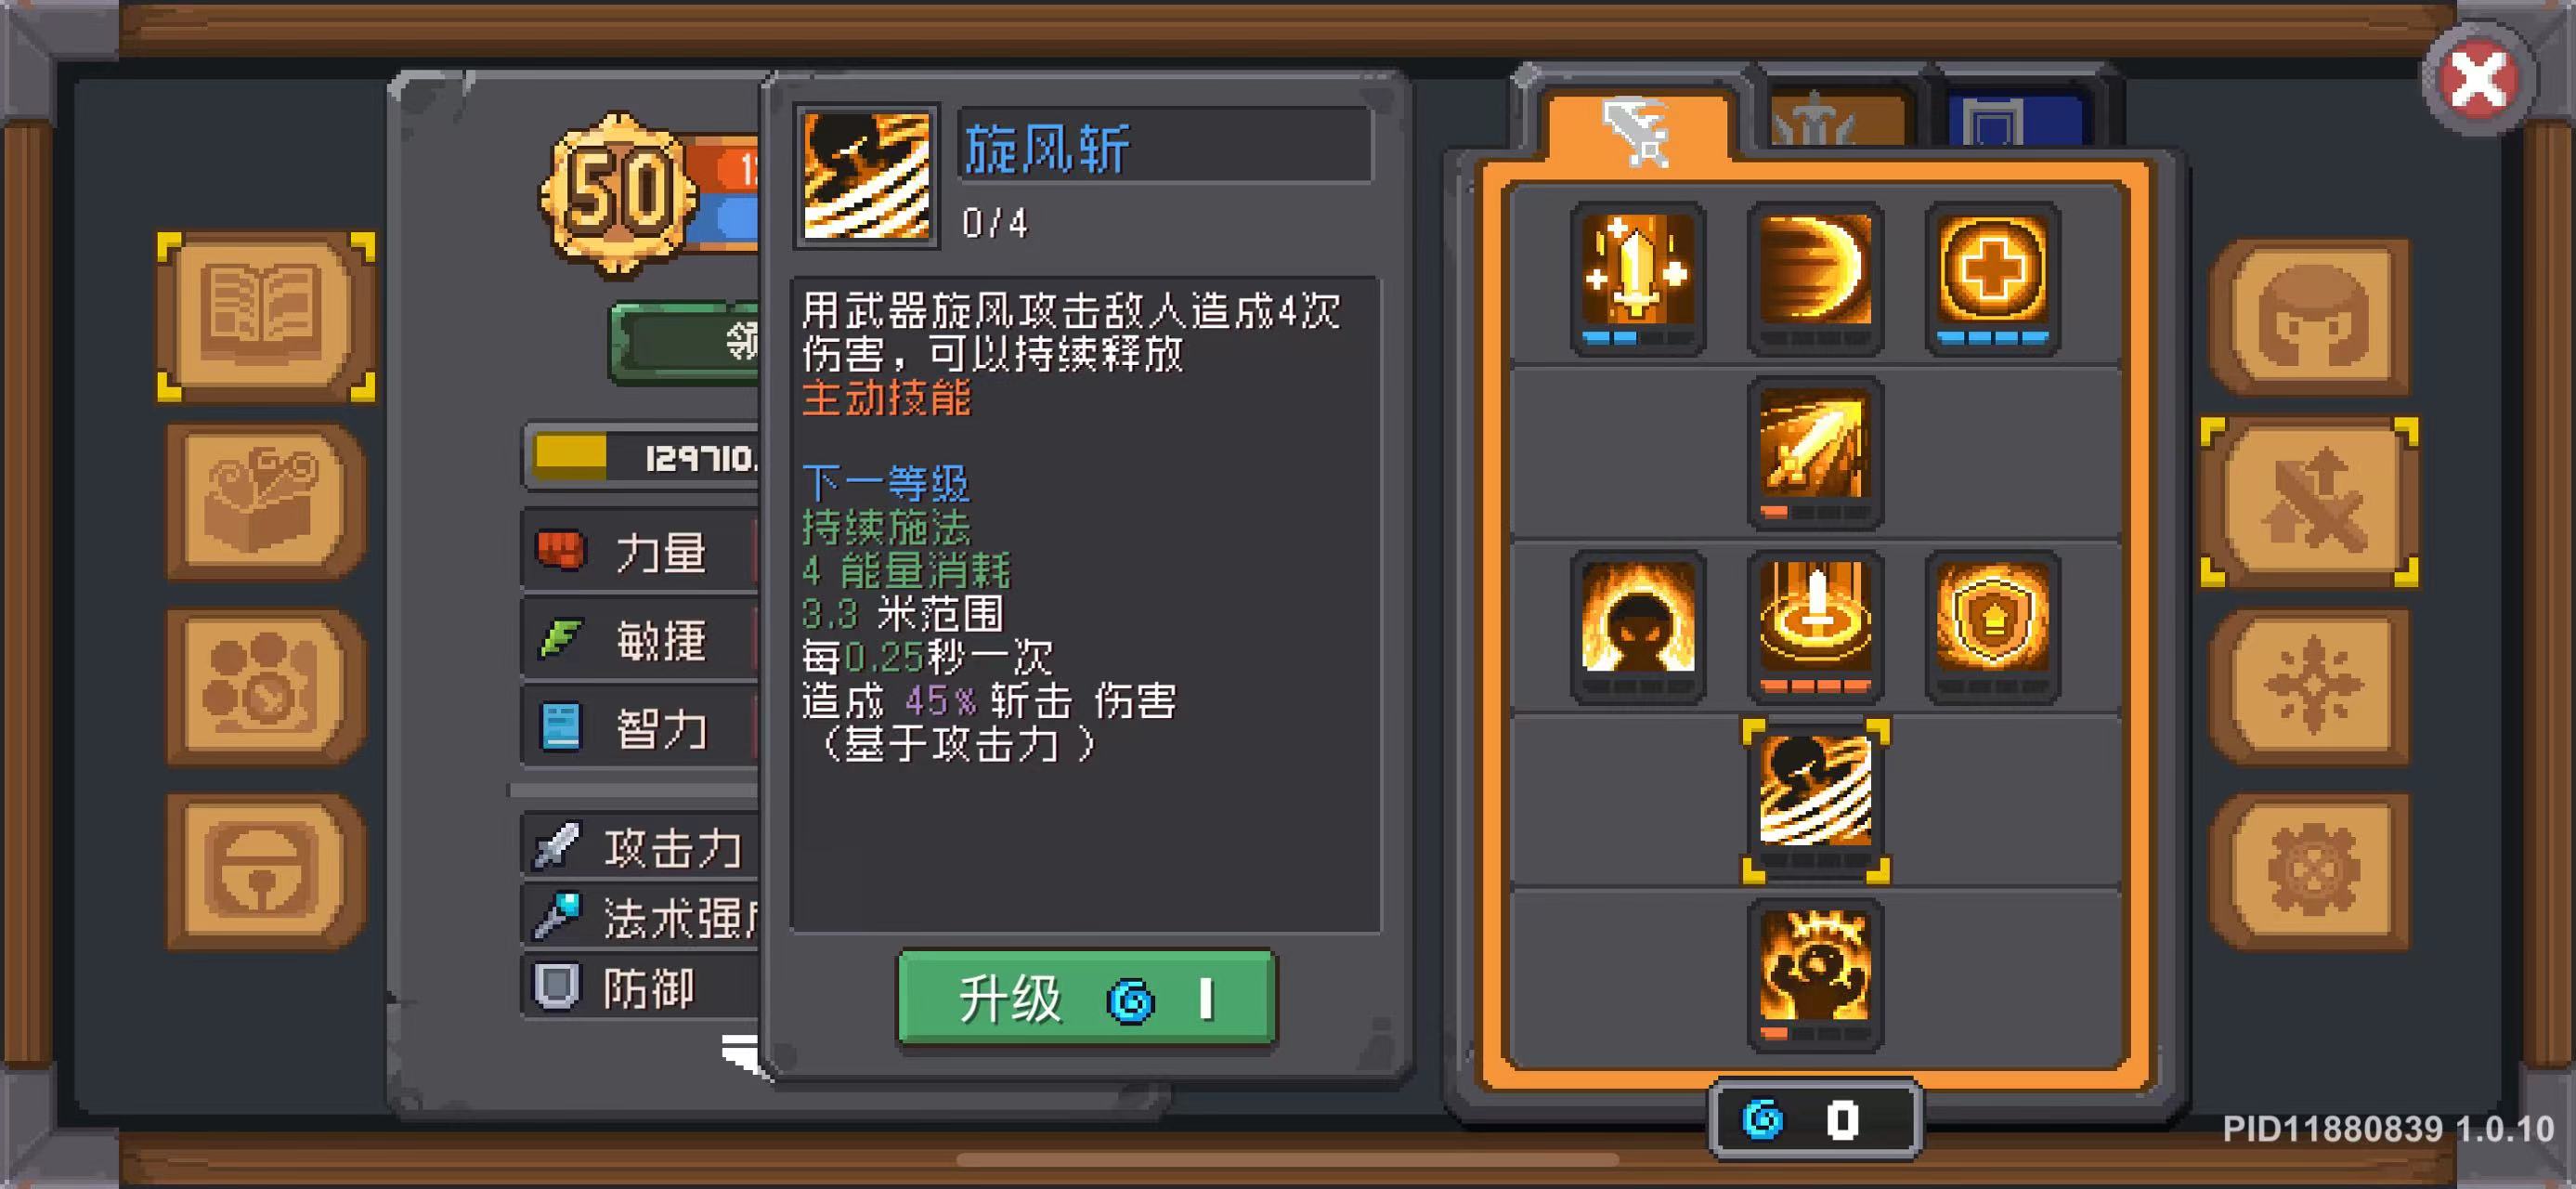
Task: Select the flaming sword strike skill
Action: pos(1815,451)
